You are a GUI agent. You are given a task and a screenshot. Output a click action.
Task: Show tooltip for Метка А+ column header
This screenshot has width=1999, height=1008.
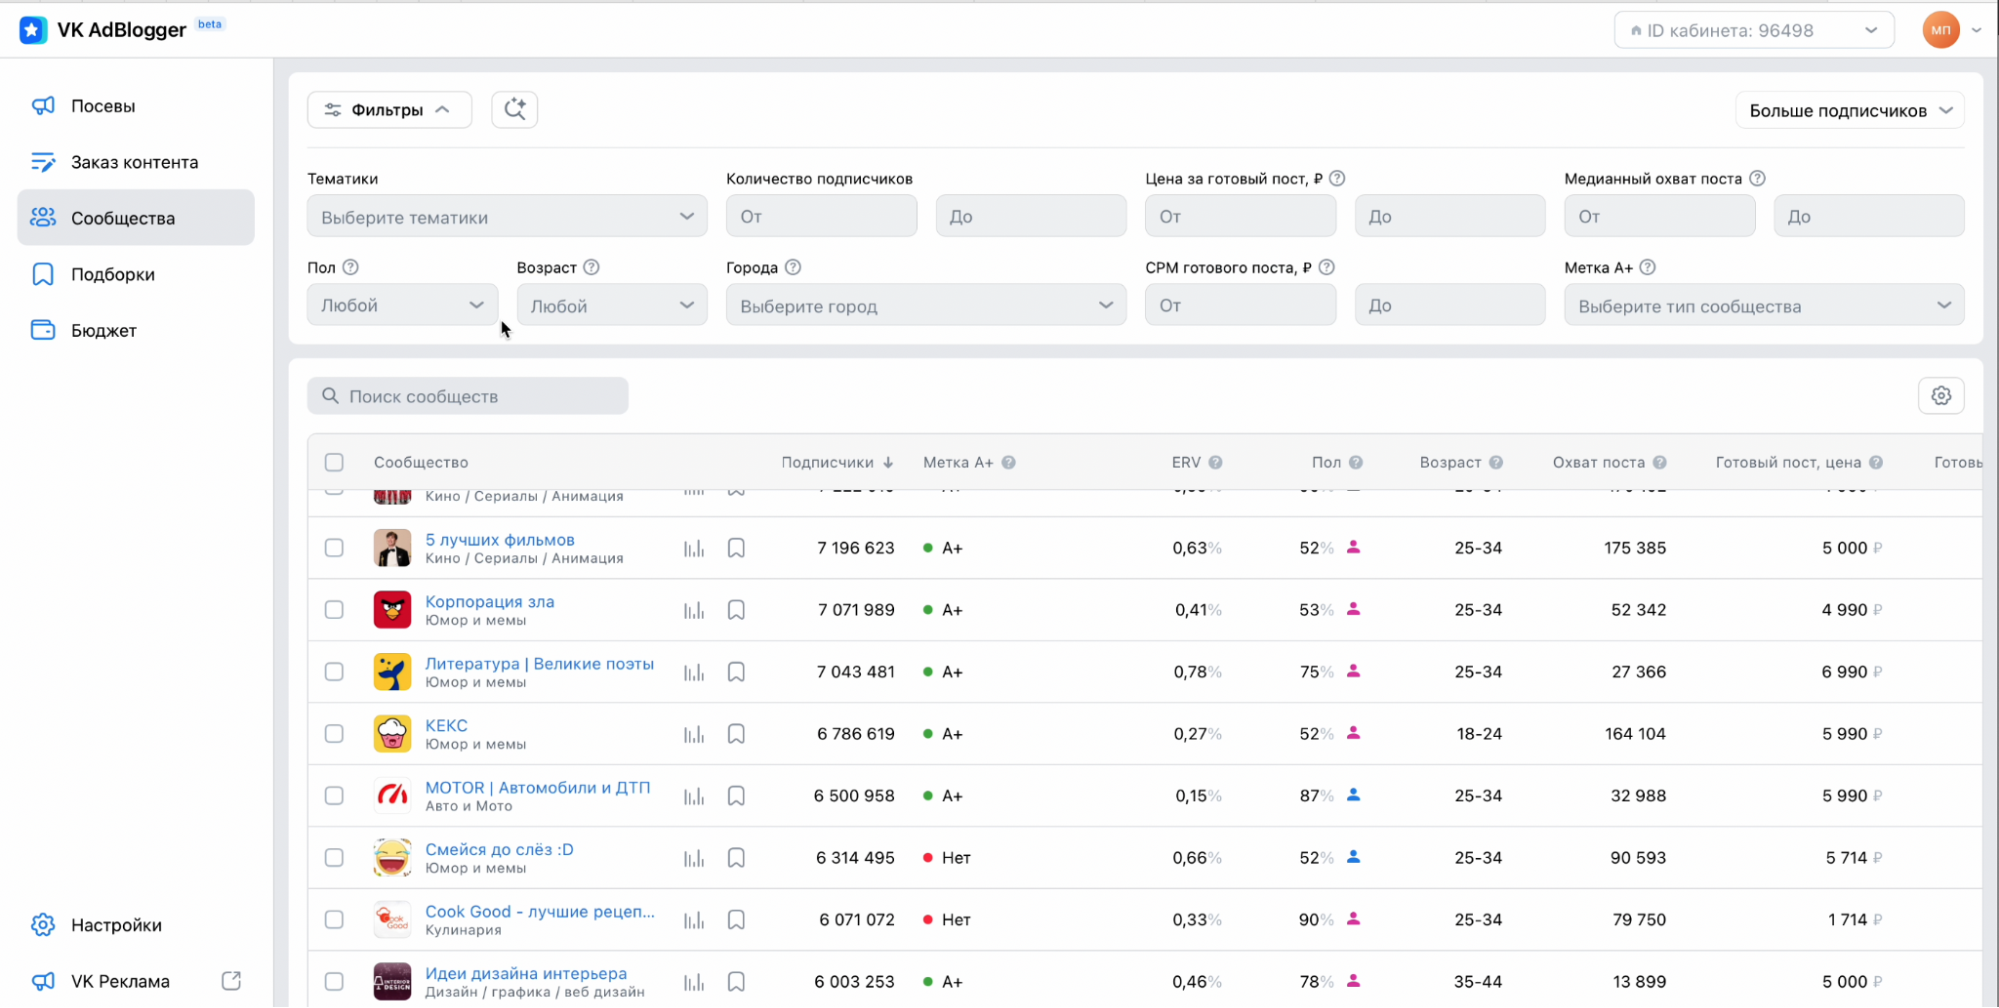pos(1009,462)
